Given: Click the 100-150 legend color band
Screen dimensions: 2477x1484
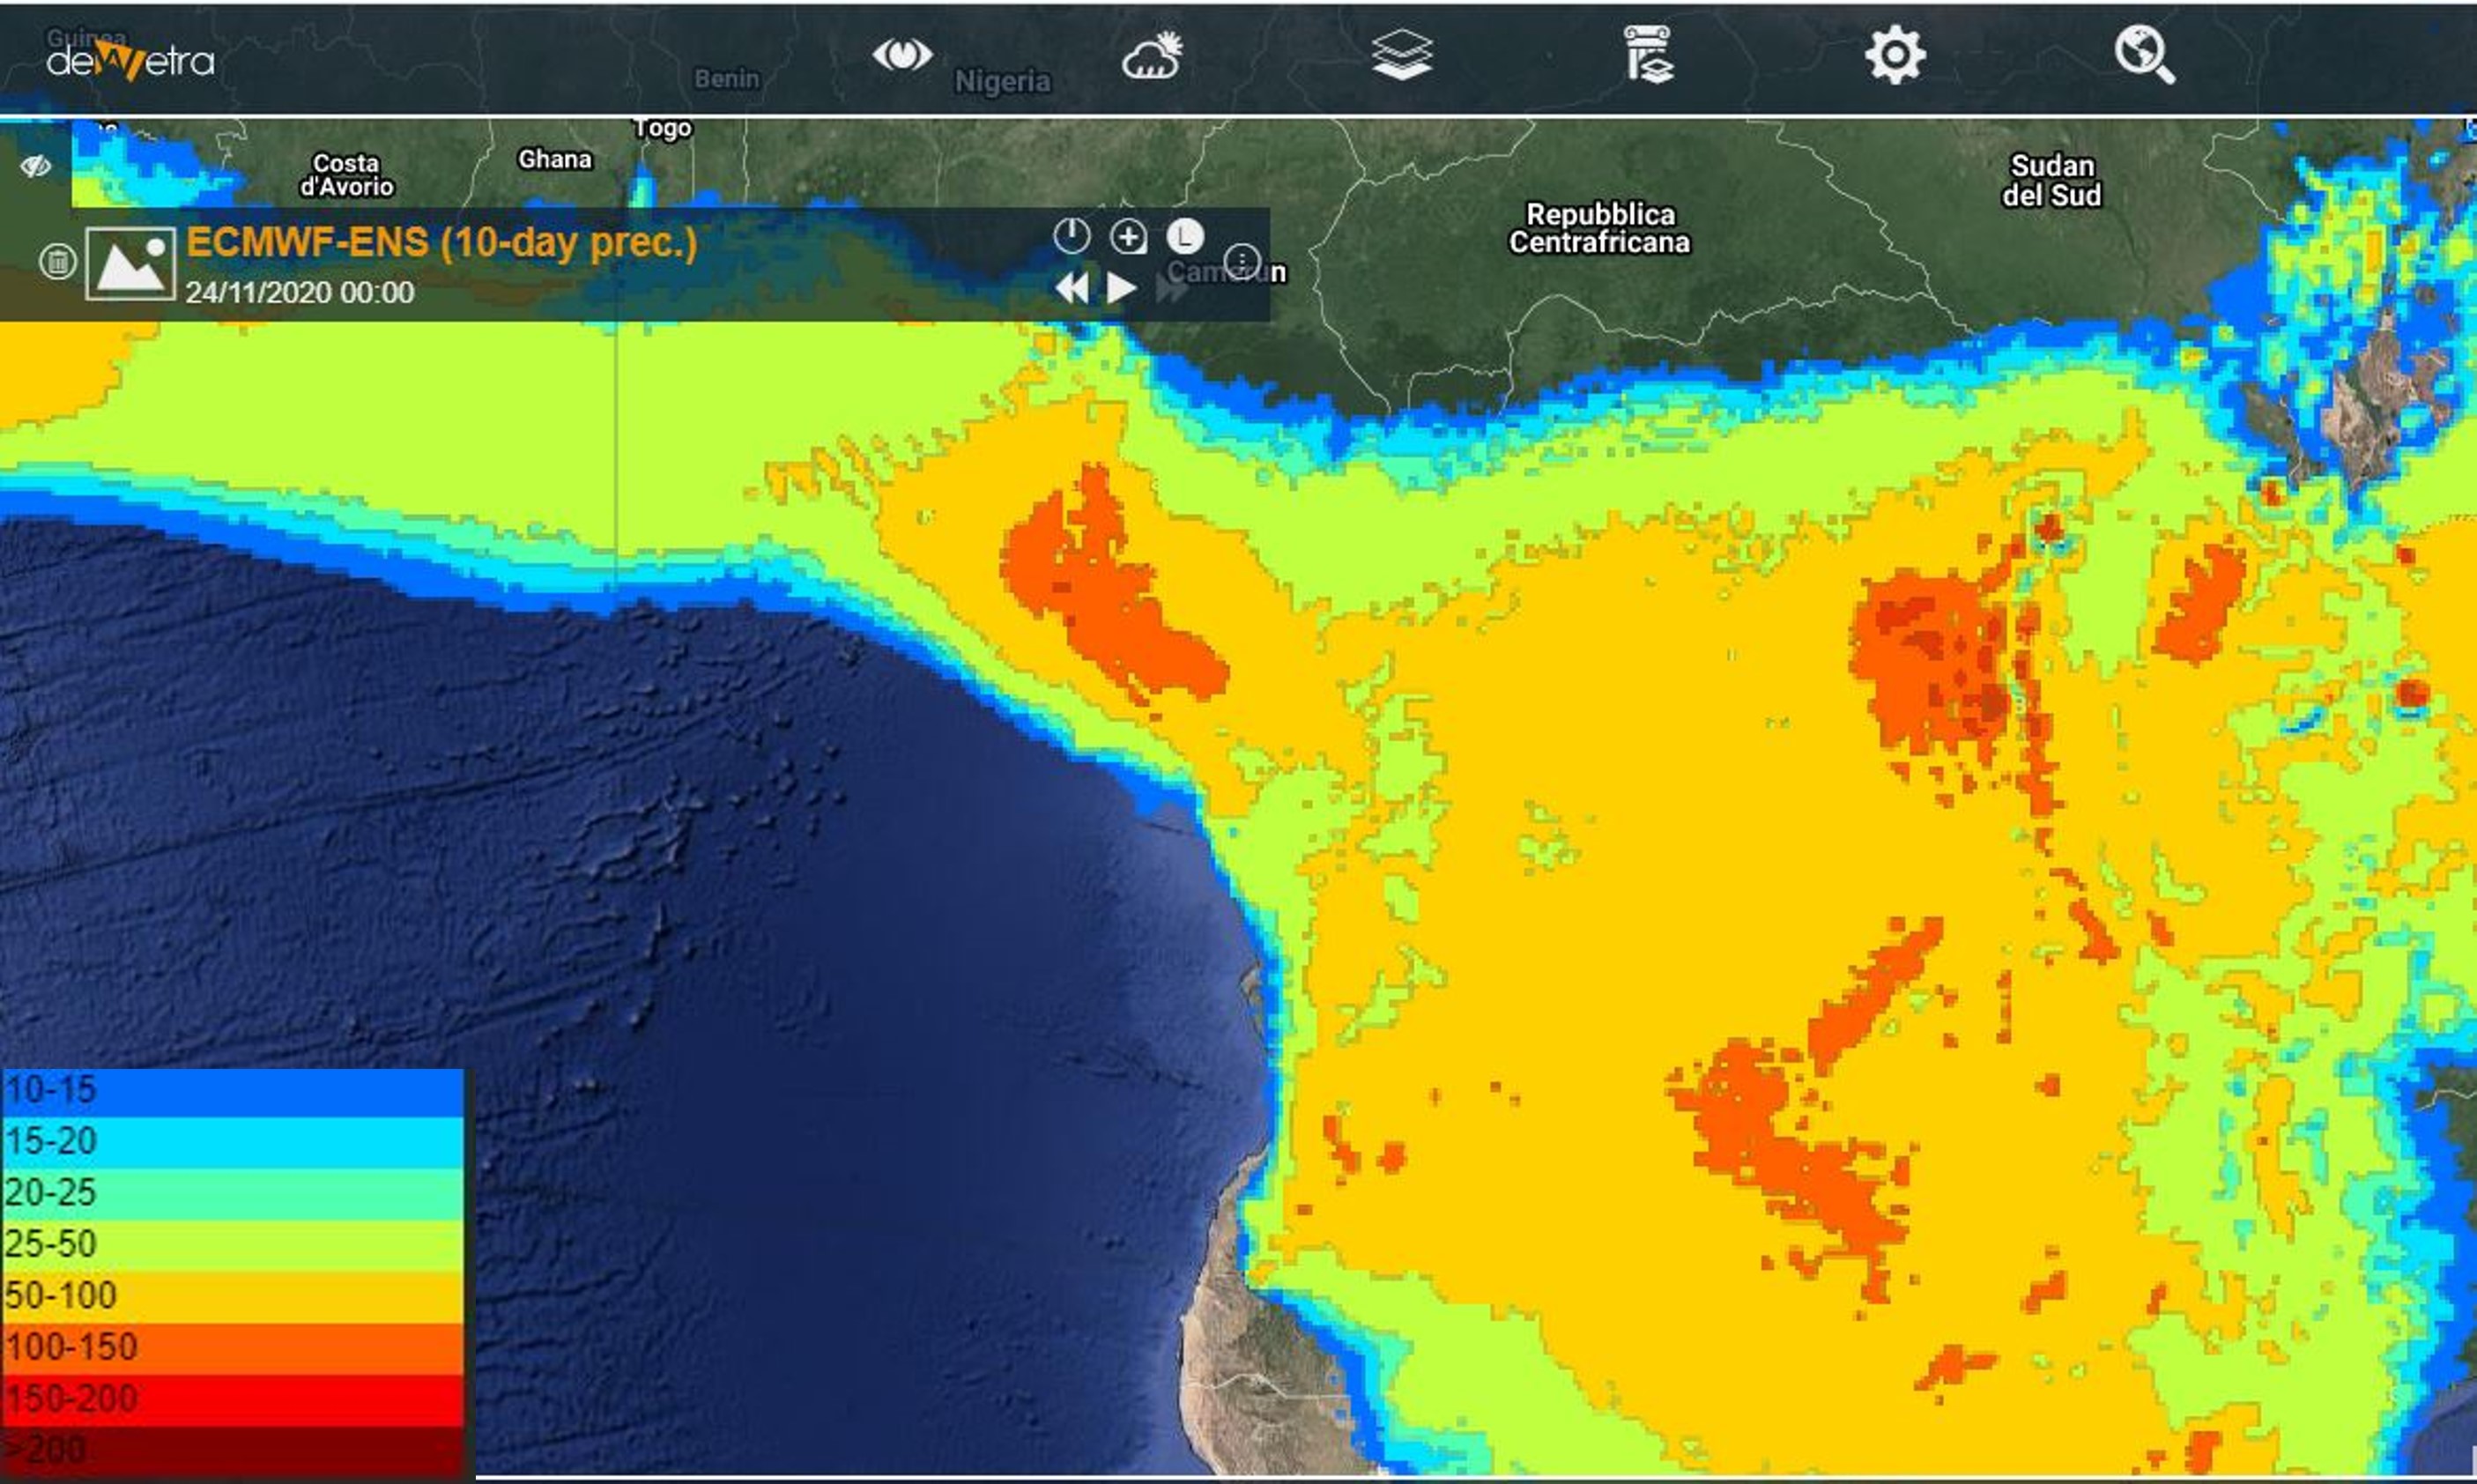Looking at the screenshot, I should click(233, 1348).
